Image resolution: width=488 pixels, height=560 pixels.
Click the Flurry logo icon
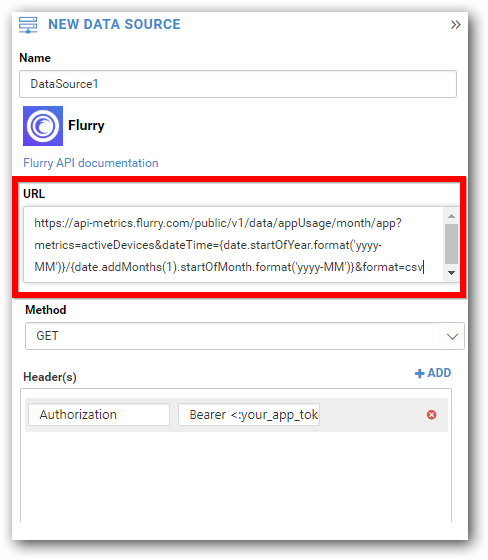point(43,126)
